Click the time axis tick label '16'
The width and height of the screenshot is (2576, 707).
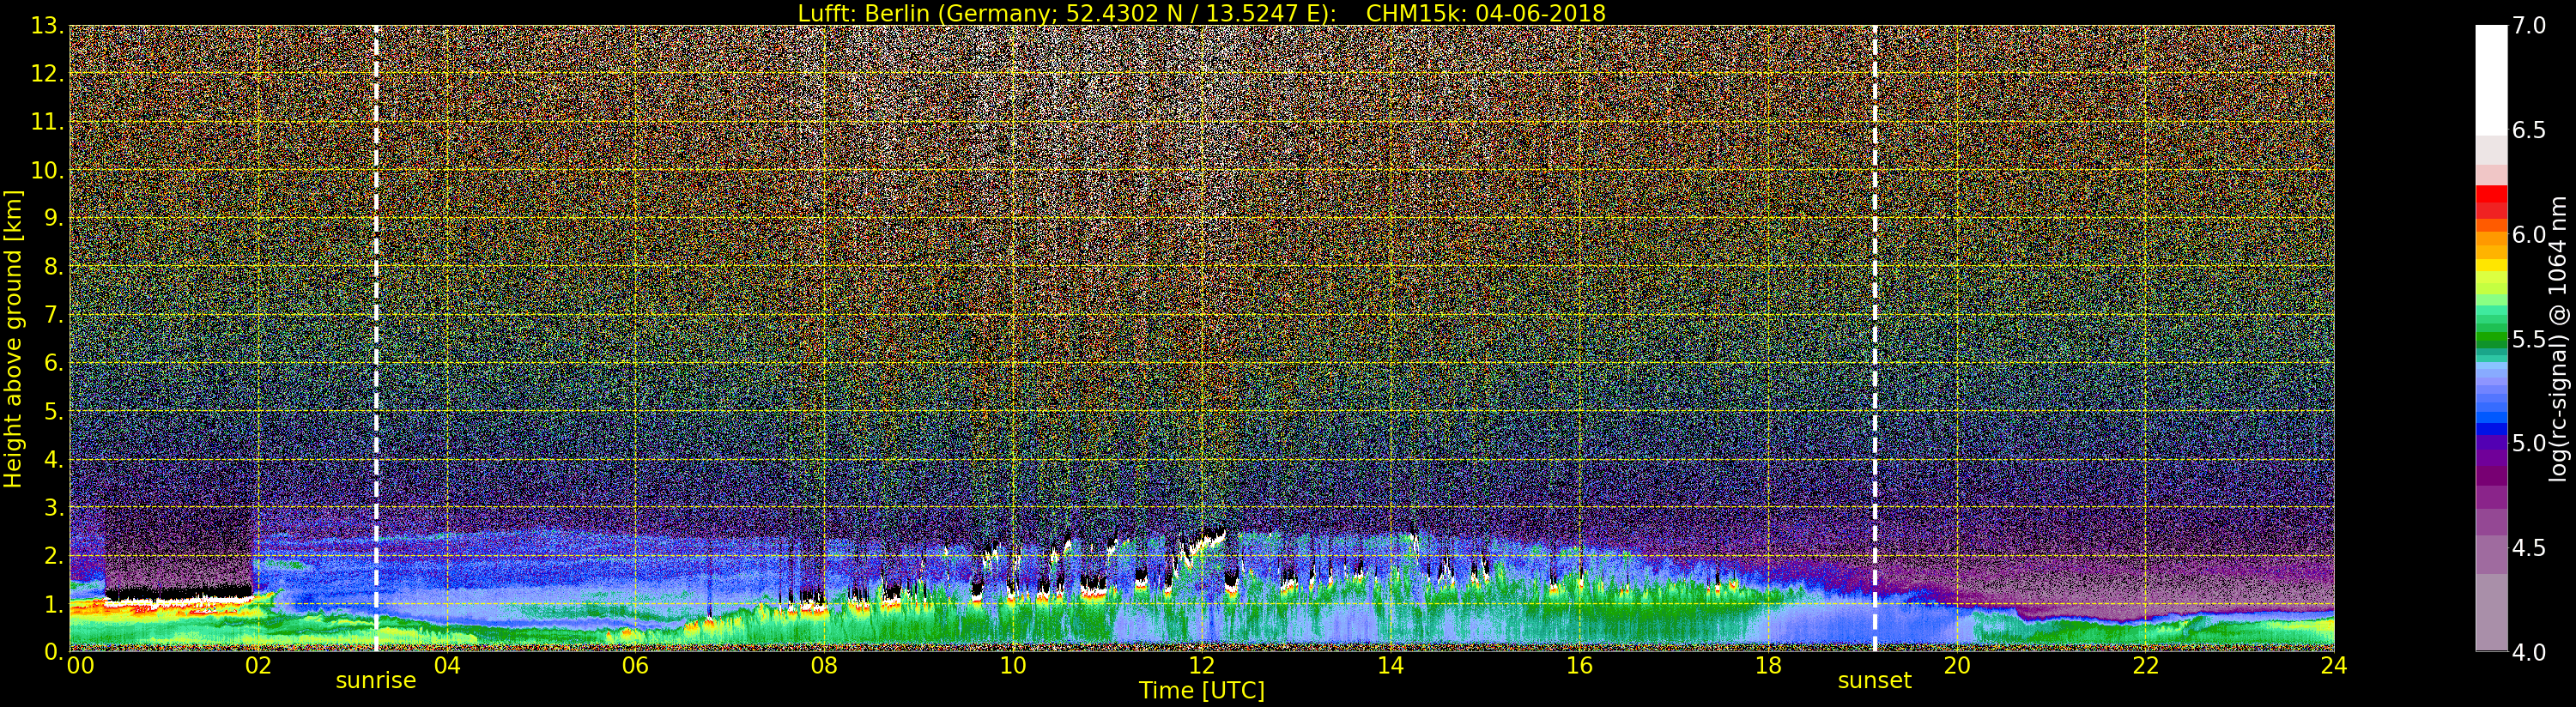click(1579, 666)
